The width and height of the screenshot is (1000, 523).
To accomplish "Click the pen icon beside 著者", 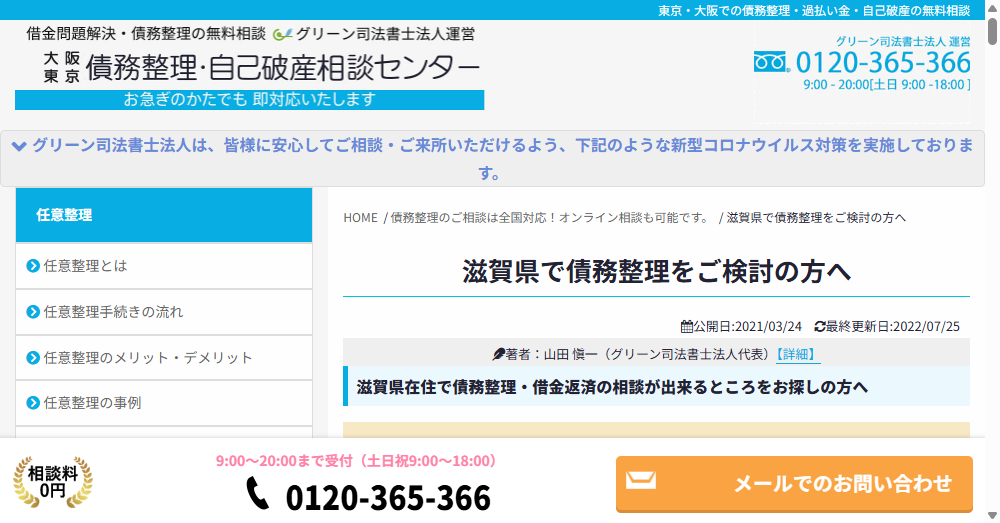I will pos(498,354).
